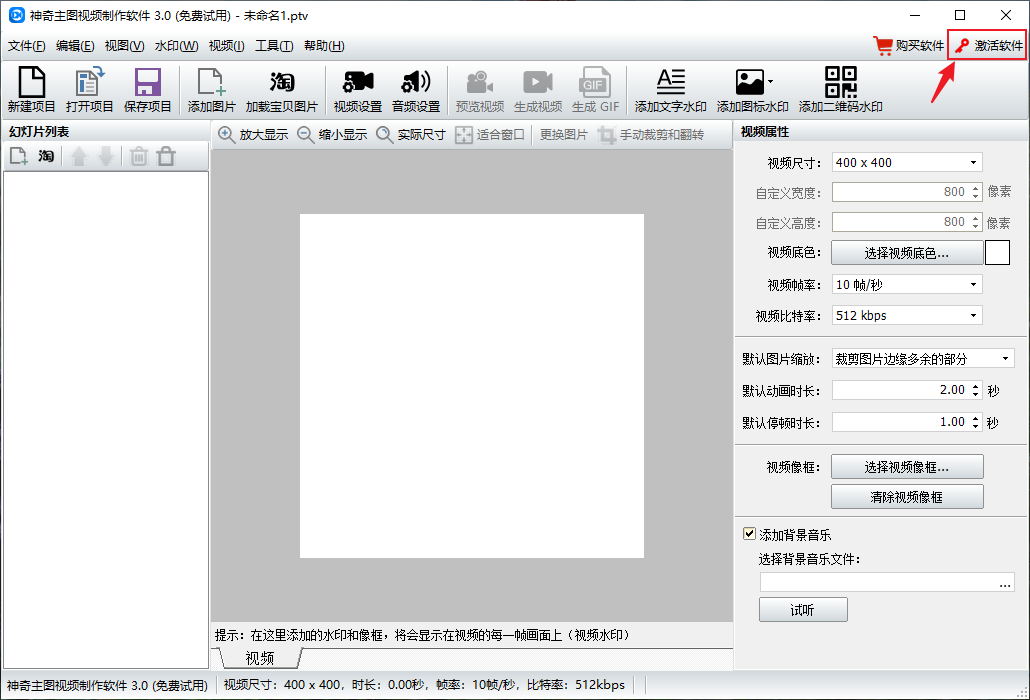
Task: Open a project with 打开项目
Action: click(89, 89)
